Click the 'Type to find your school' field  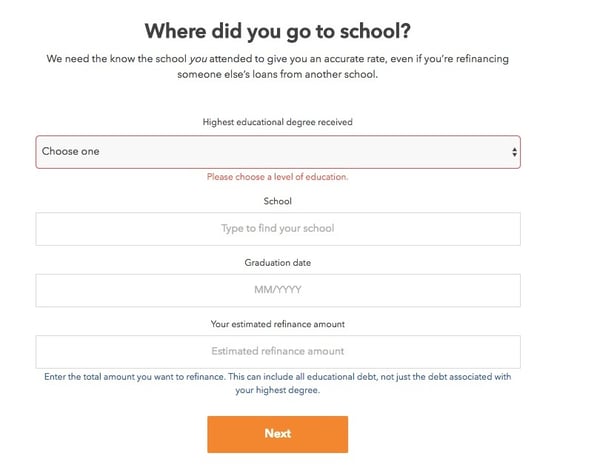pos(278,229)
